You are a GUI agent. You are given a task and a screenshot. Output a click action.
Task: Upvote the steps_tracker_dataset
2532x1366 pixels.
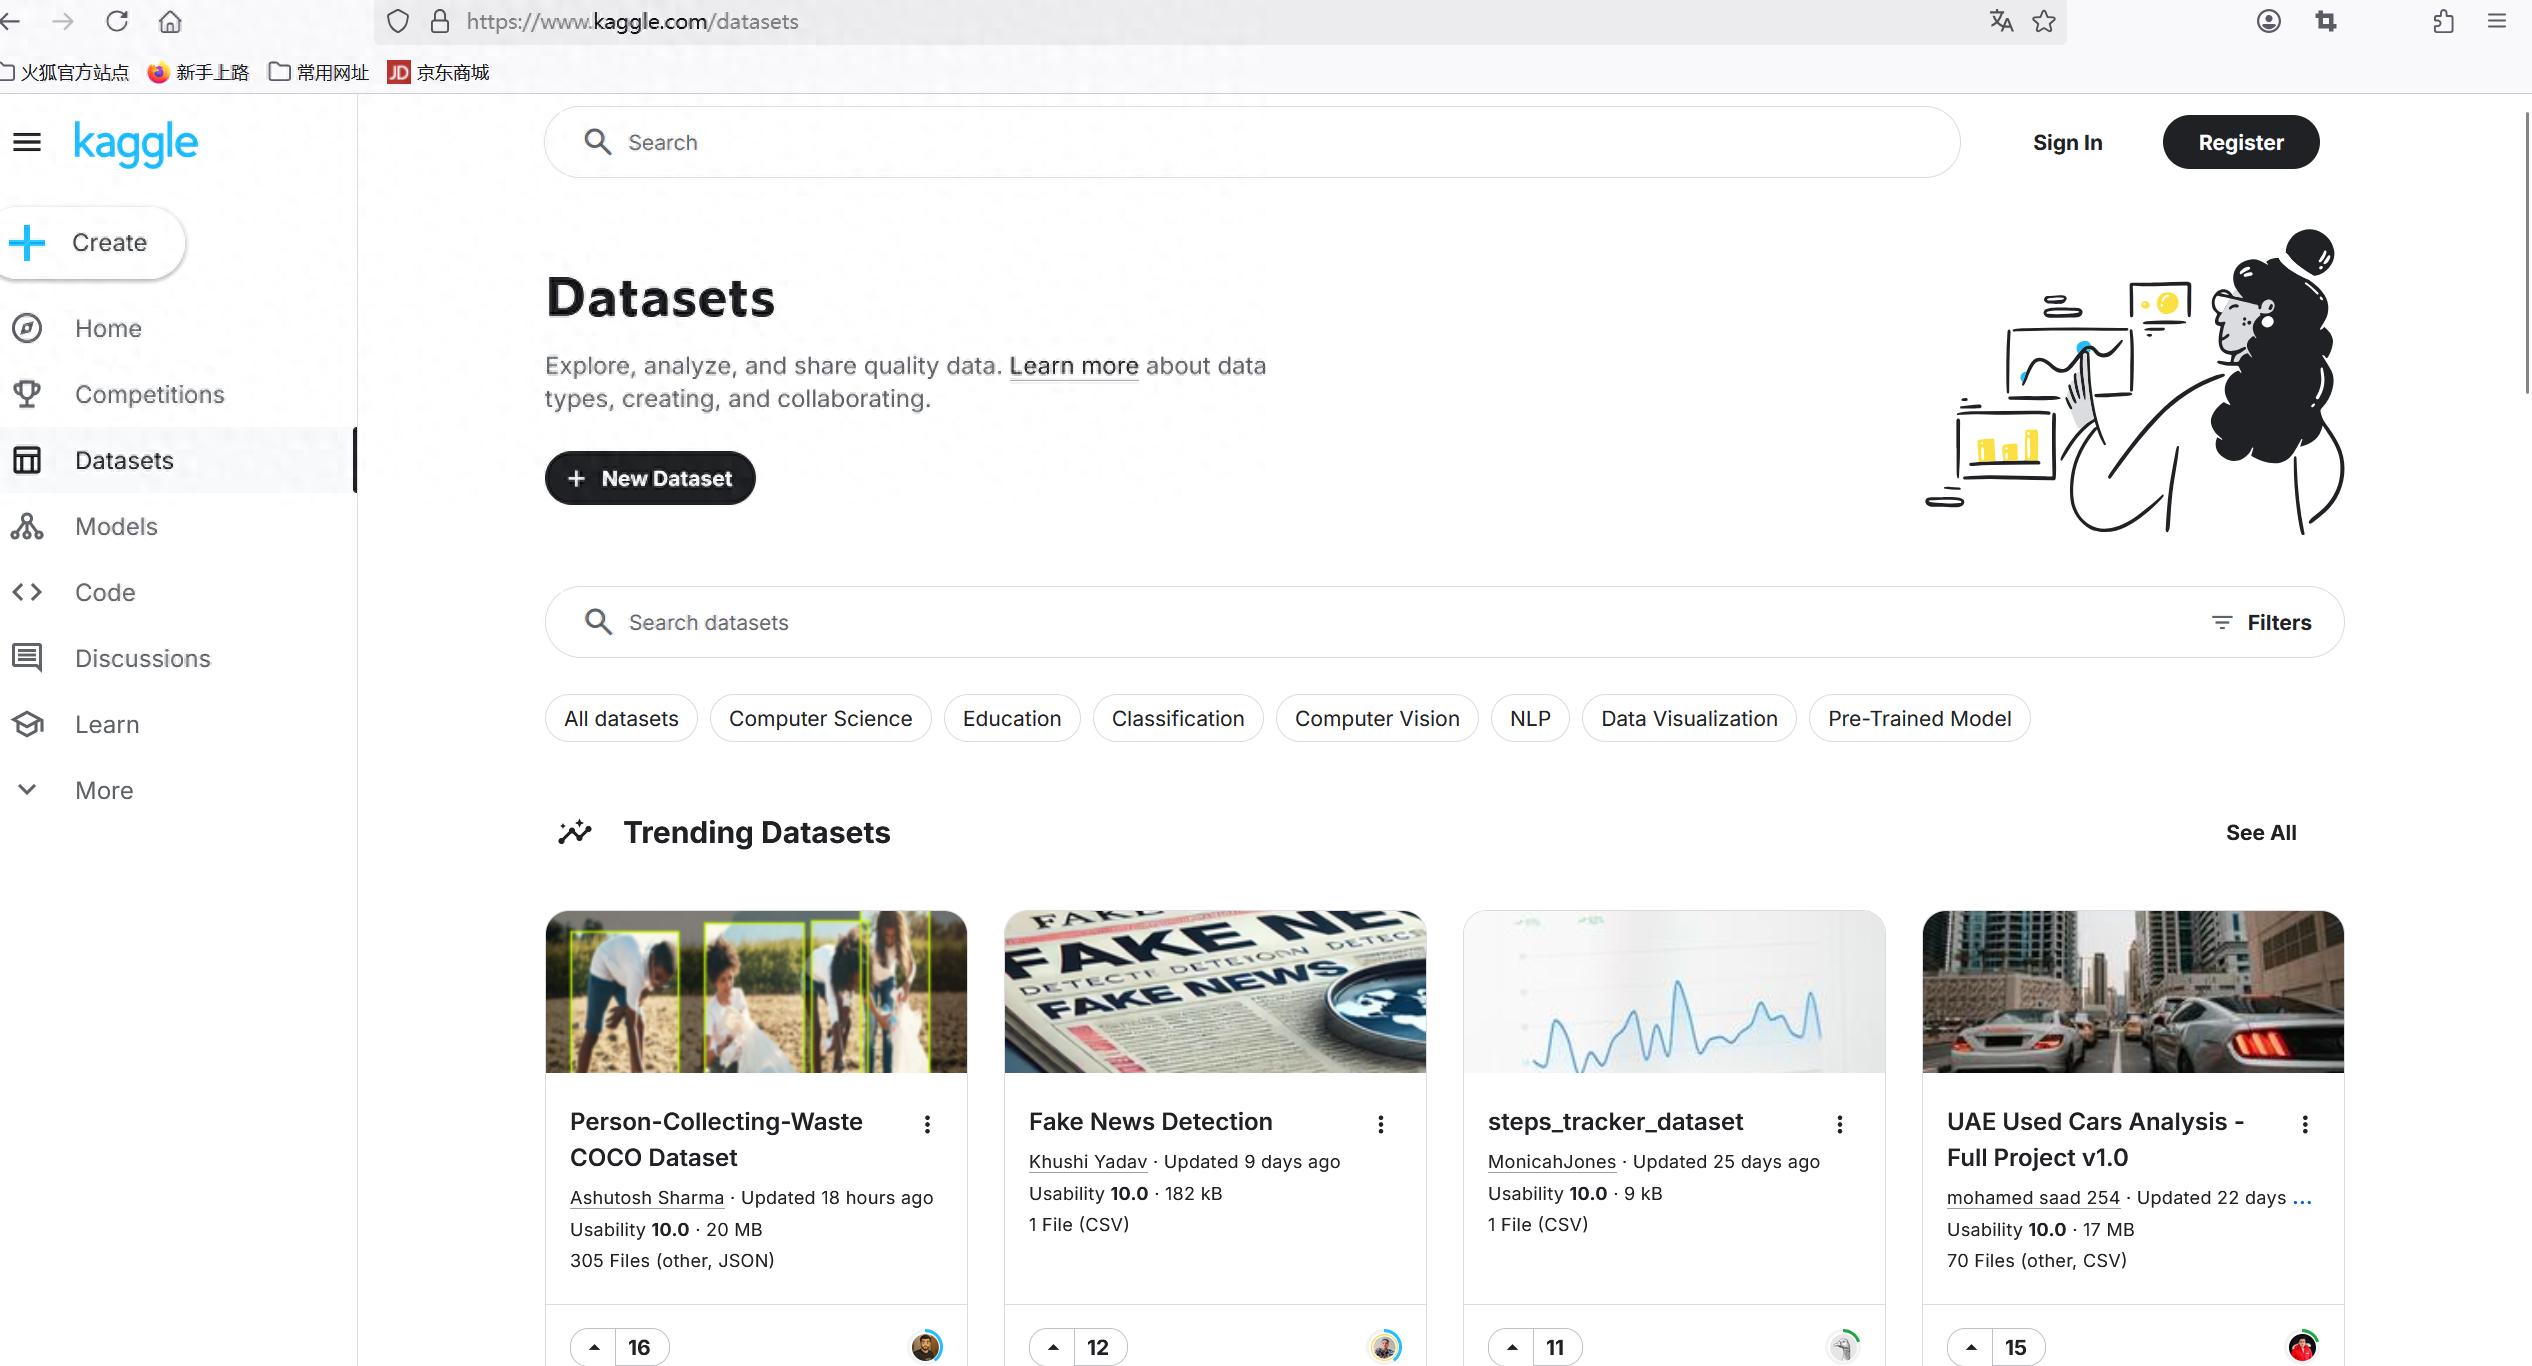(1512, 1347)
